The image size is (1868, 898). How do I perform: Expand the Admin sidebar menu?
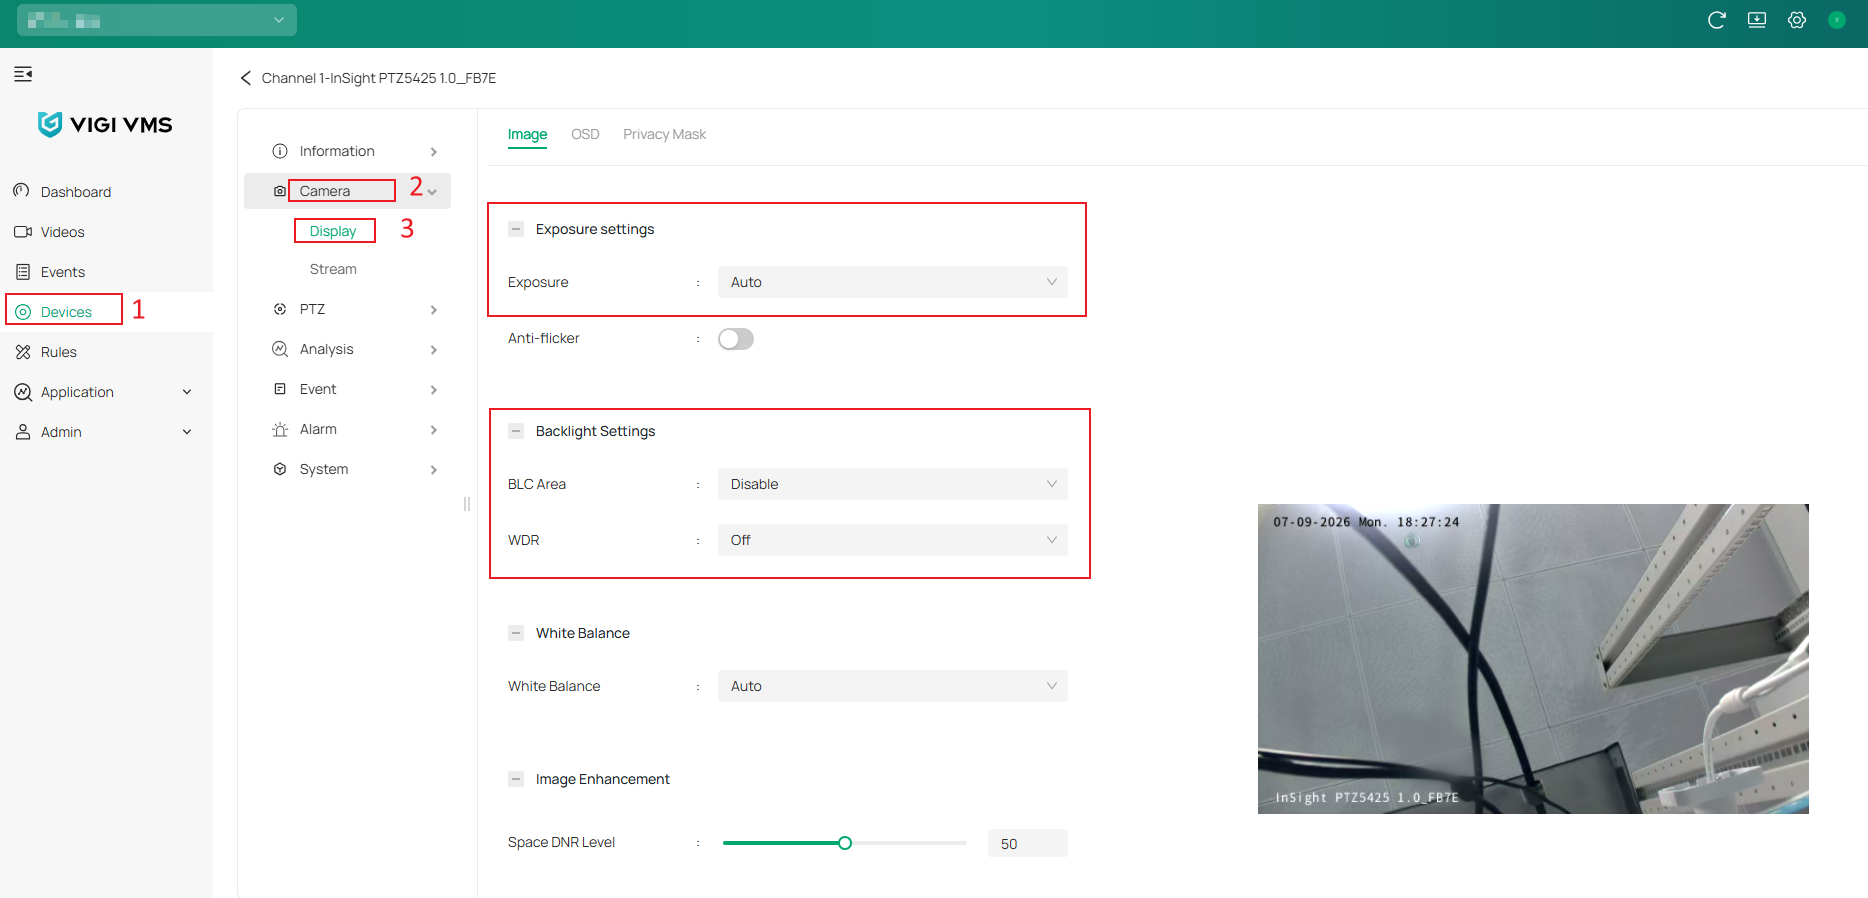tap(106, 432)
